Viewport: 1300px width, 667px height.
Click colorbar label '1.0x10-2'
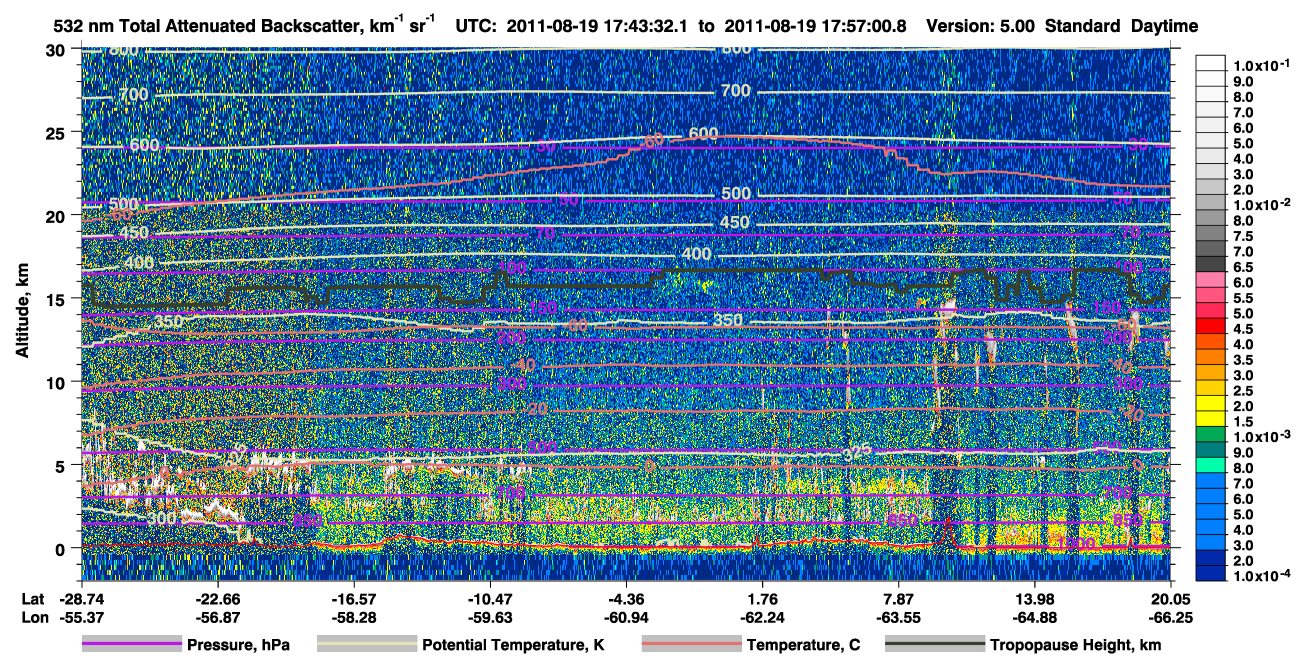click(x=1260, y=204)
